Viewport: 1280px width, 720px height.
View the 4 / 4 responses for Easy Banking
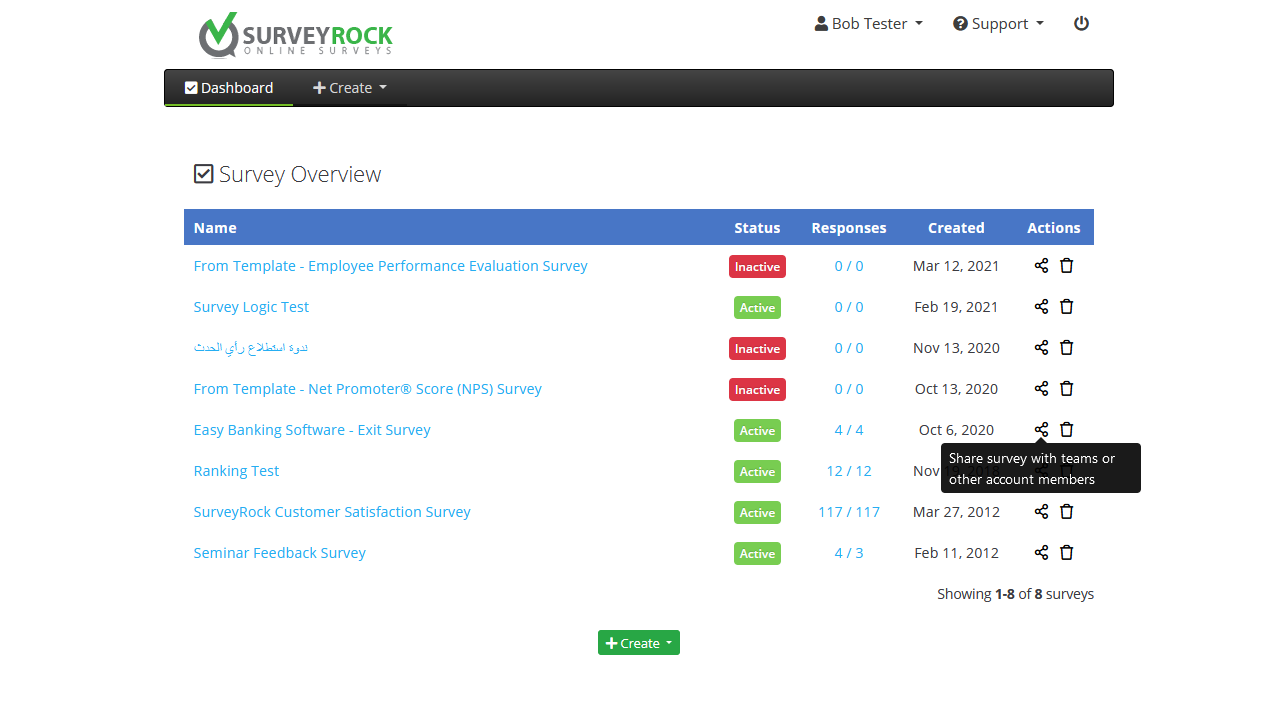[x=849, y=430]
